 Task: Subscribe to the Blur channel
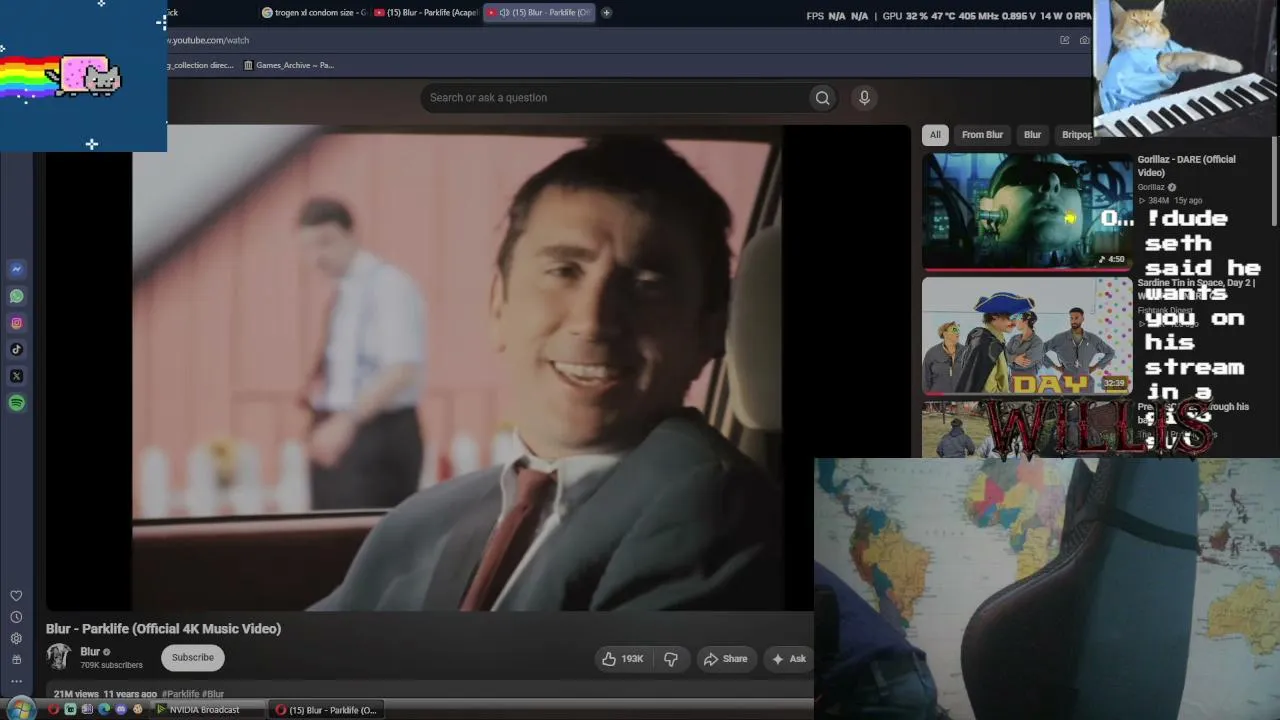(192, 658)
